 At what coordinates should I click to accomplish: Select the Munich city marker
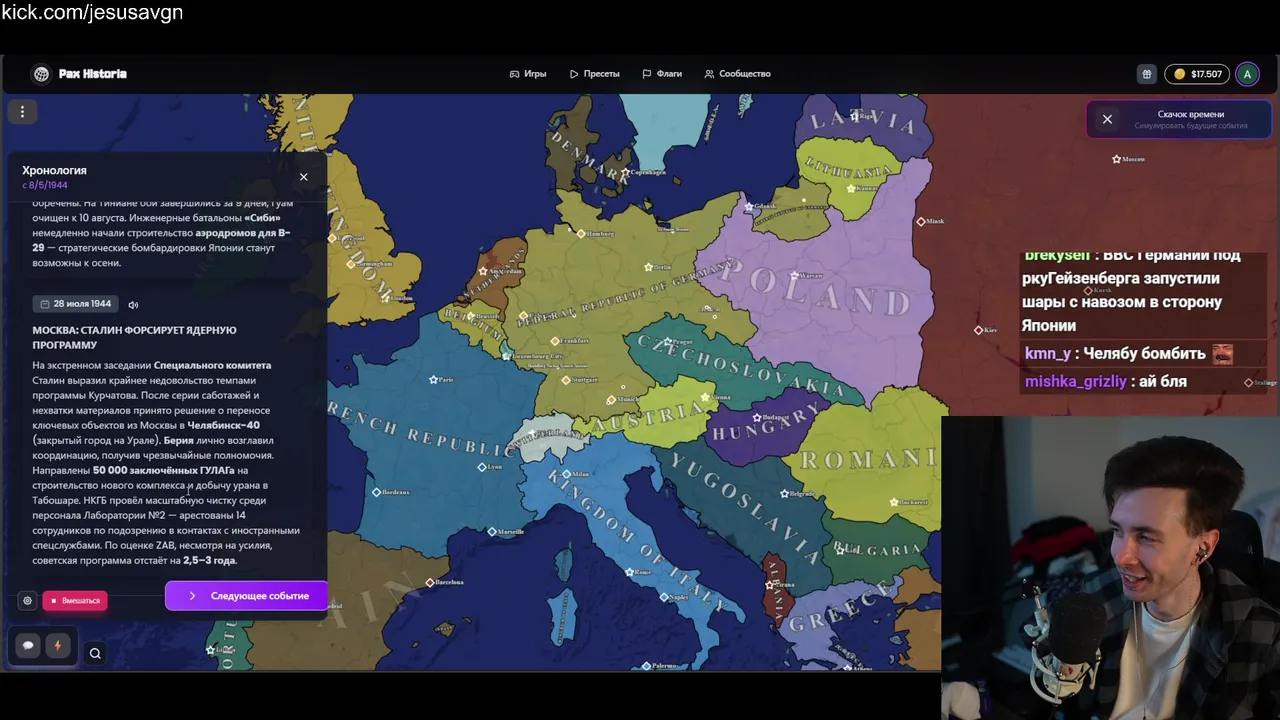611,399
